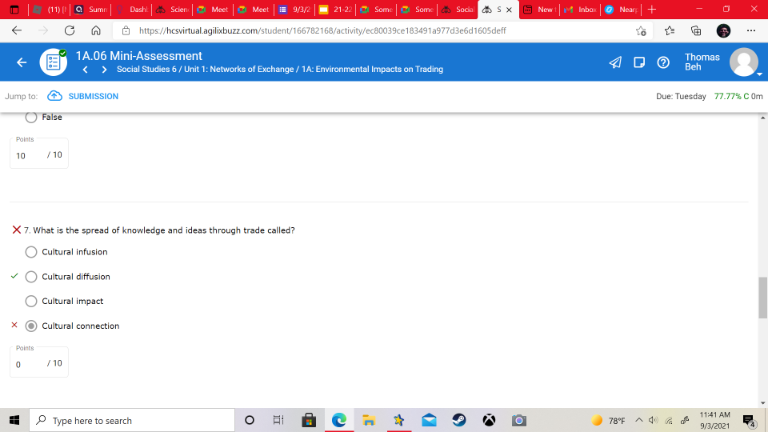Open the sticky note icon in header
Image resolution: width=768 pixels, height=432 pixels.
(638, 63)
